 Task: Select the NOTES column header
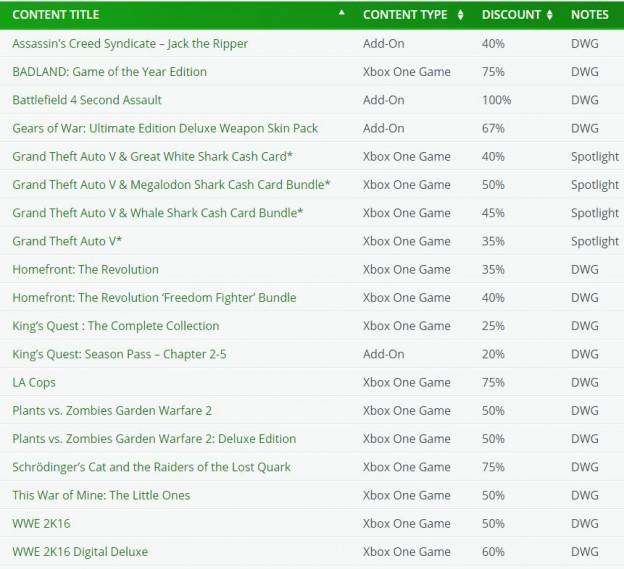point(590,15)
